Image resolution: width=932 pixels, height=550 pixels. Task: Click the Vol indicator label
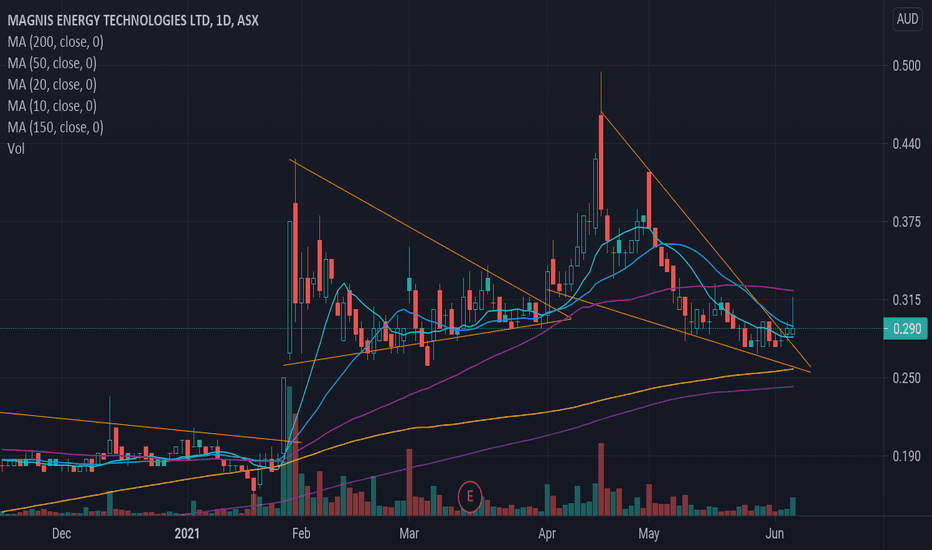[x=16, y=149]
